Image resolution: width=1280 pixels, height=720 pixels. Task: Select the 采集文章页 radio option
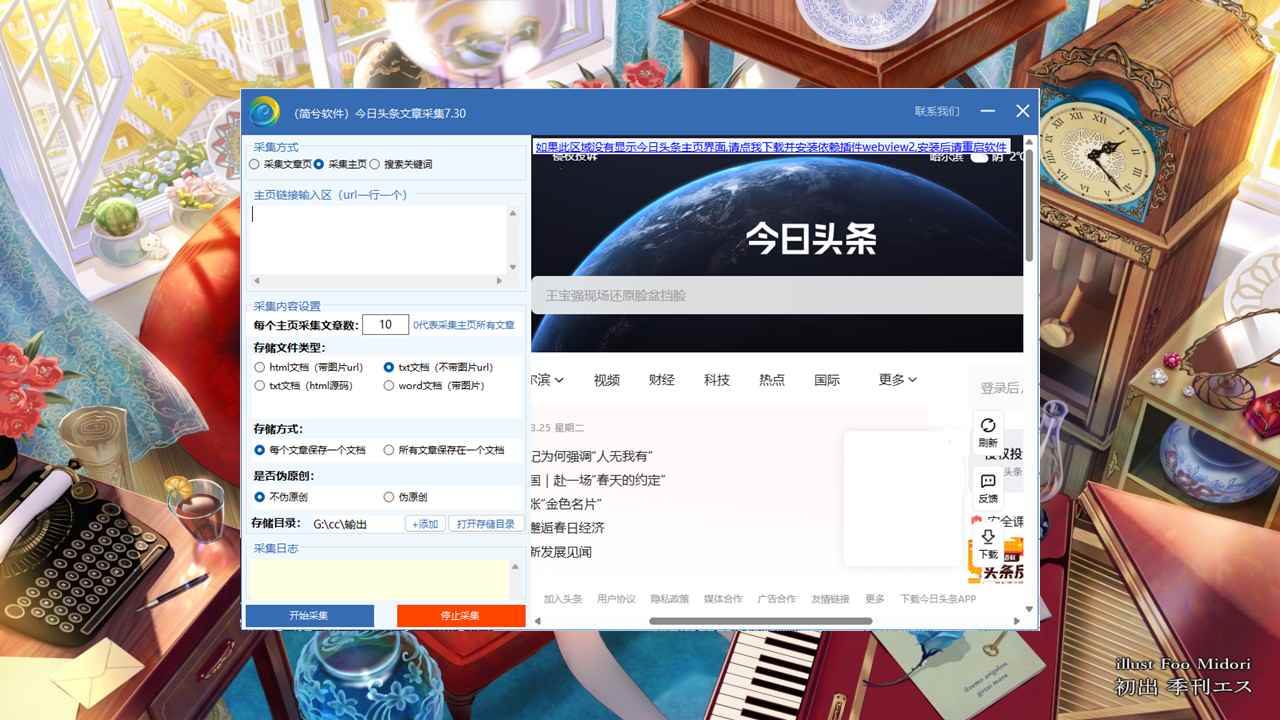click(255, 164)
